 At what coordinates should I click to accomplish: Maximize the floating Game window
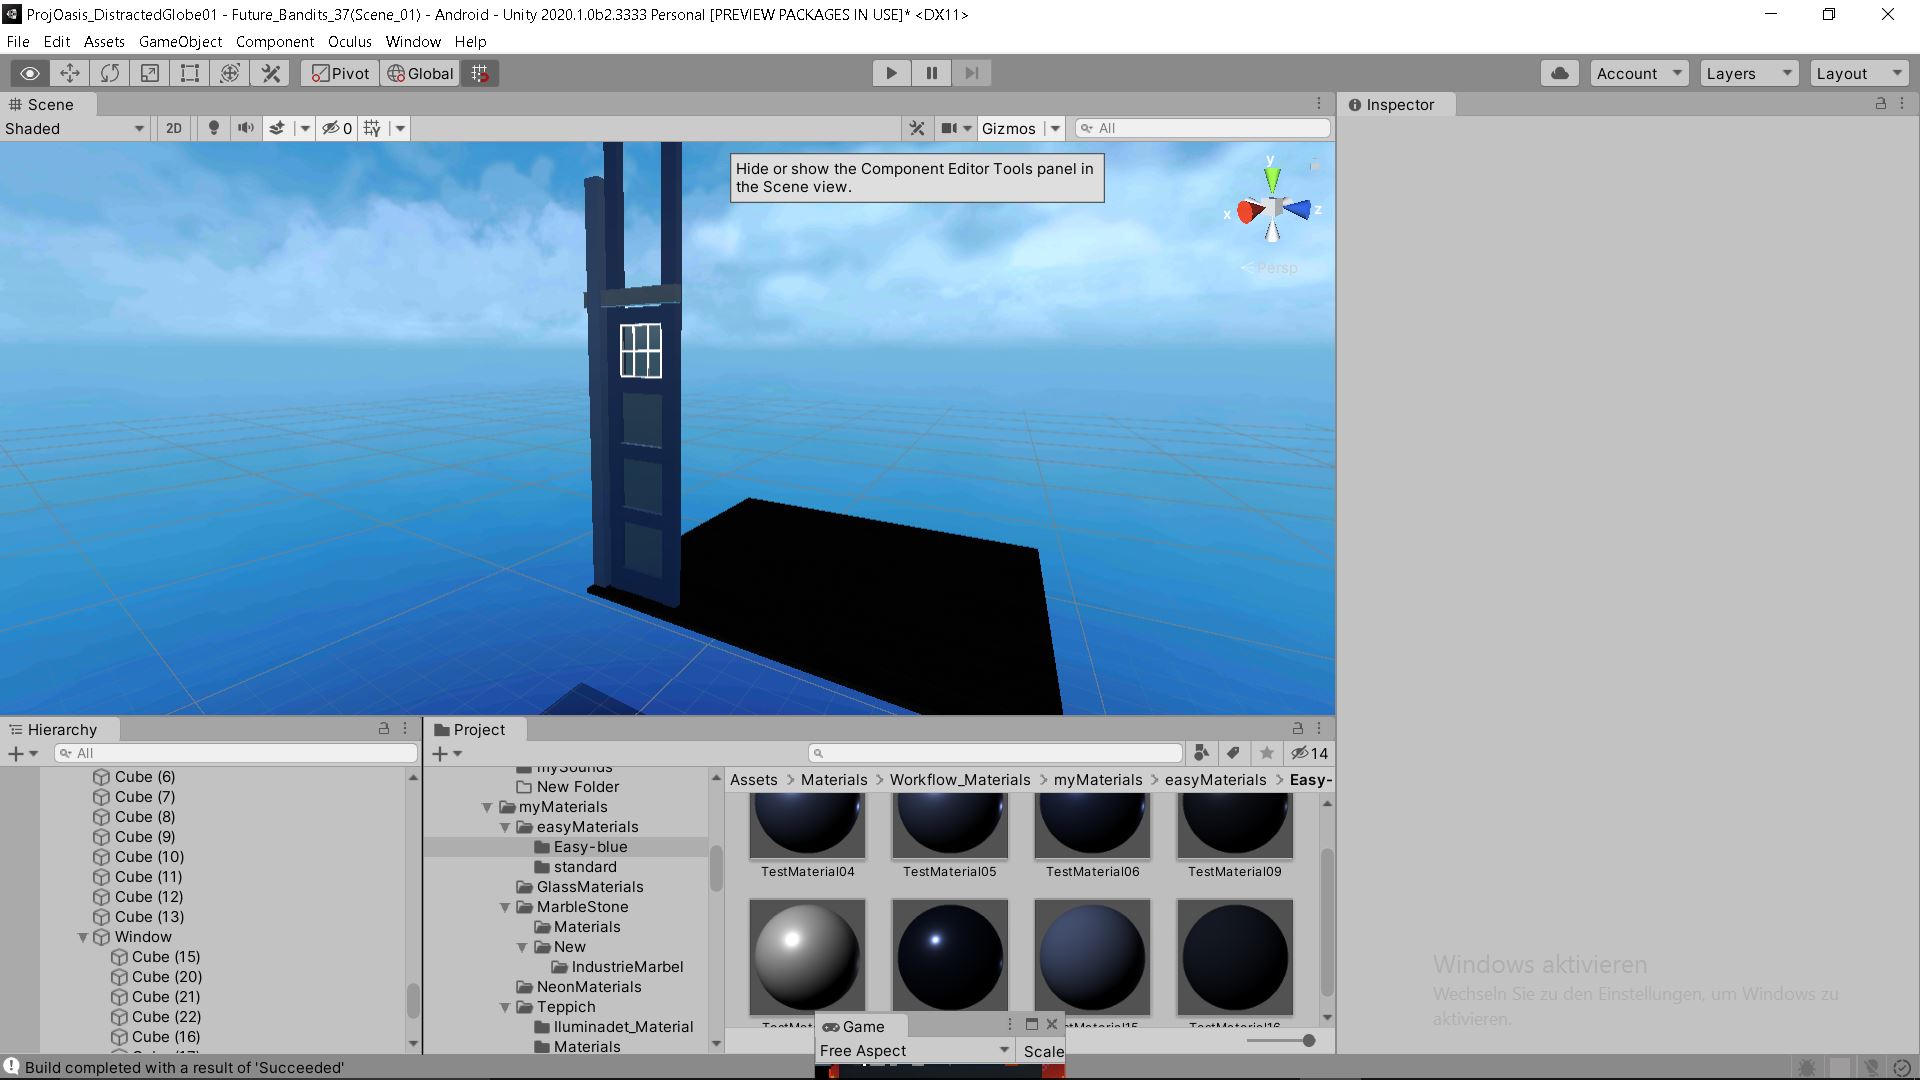point(1032,1024)
